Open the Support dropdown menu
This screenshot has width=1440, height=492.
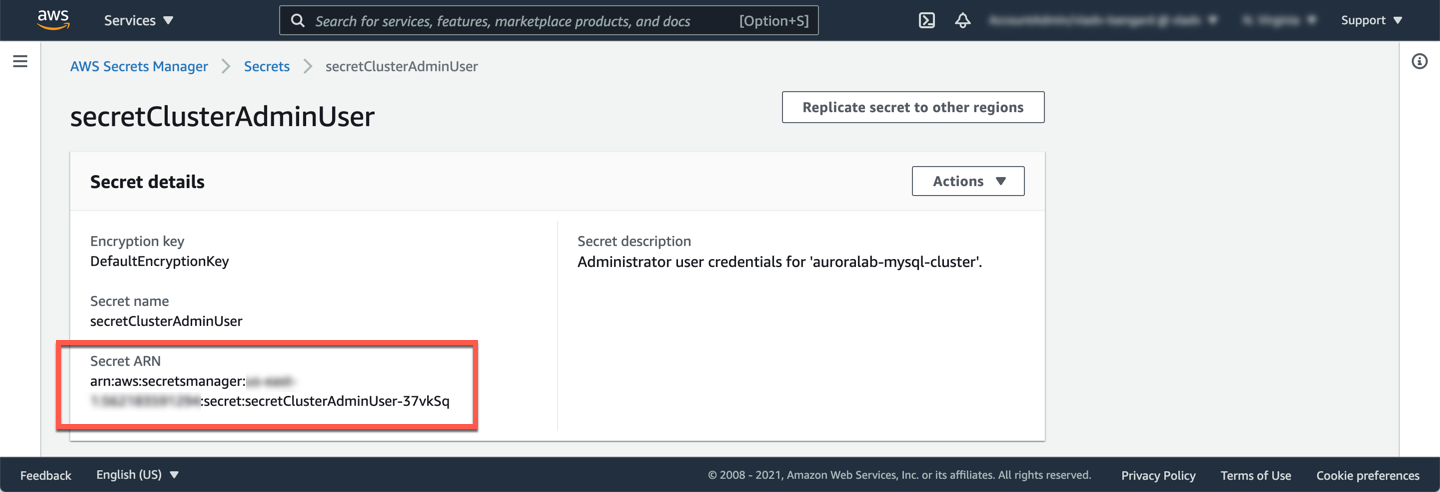click(1371, 20)
